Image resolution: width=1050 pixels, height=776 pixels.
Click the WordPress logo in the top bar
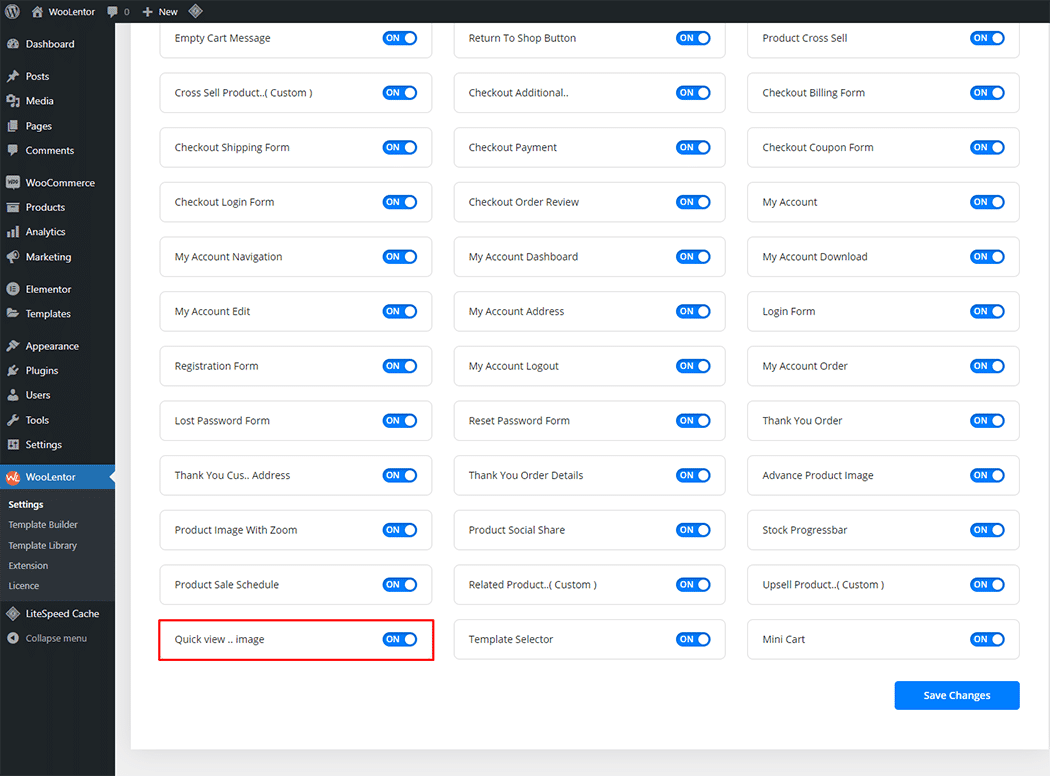pos(13,12)
